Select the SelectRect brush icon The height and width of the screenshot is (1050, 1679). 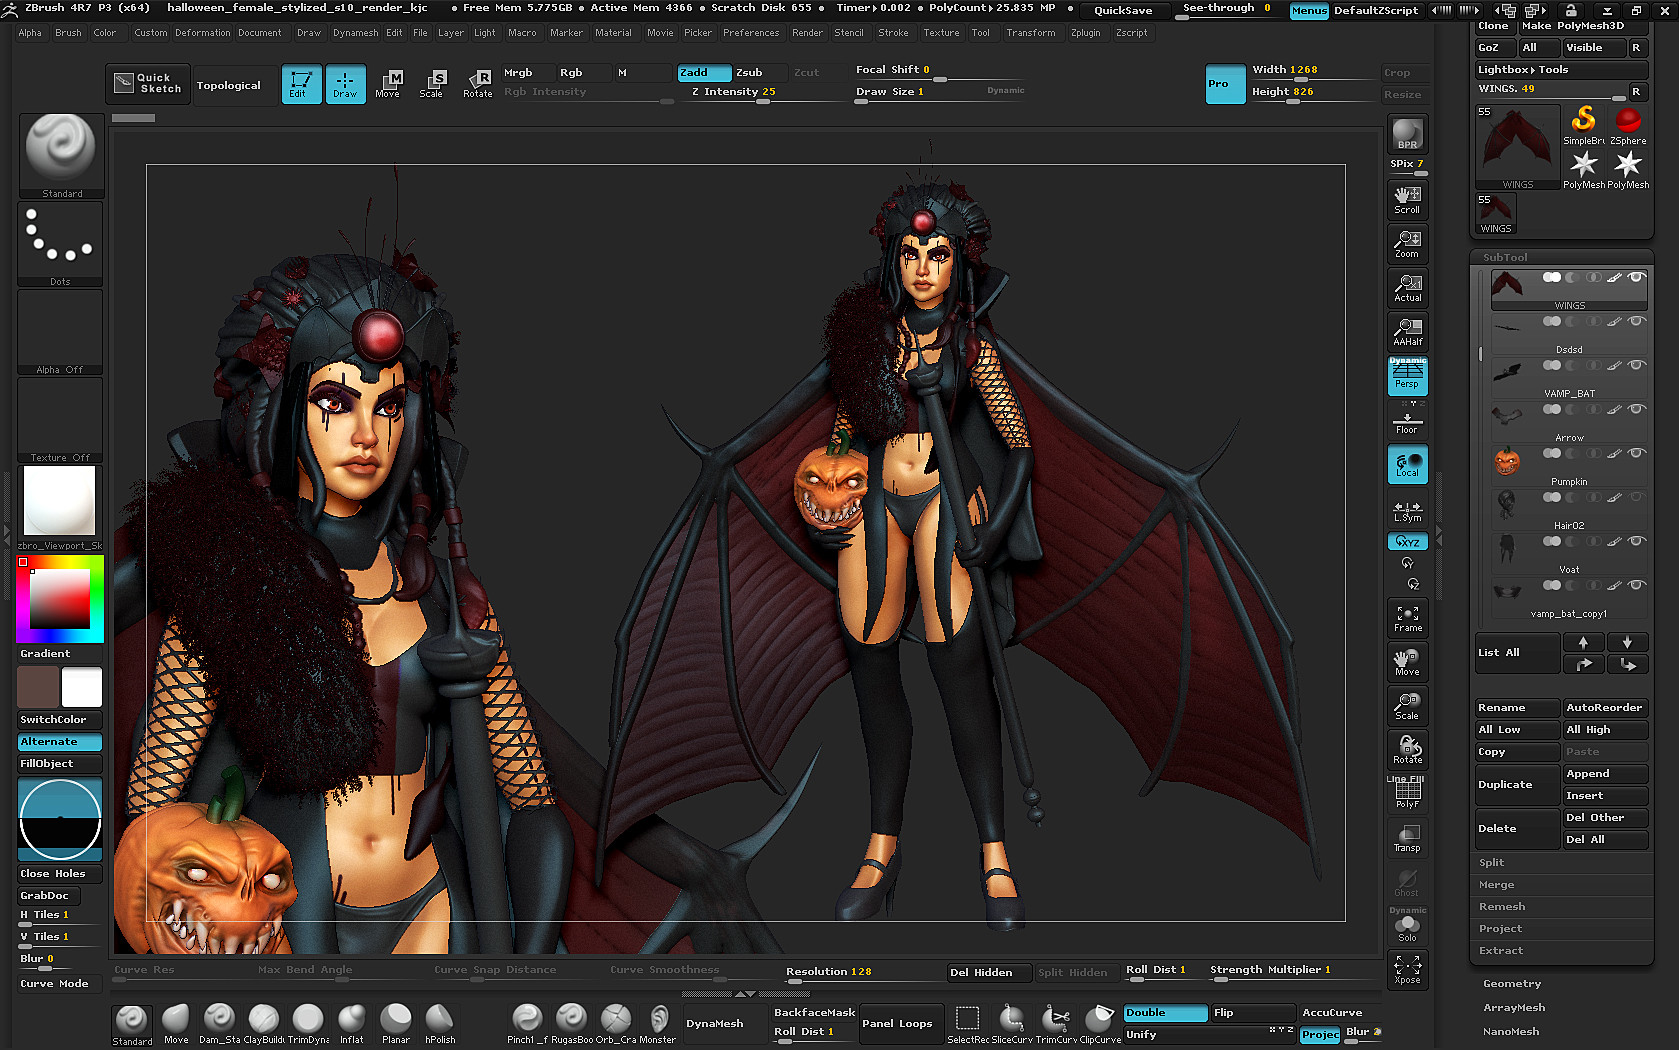(967, 1024)
